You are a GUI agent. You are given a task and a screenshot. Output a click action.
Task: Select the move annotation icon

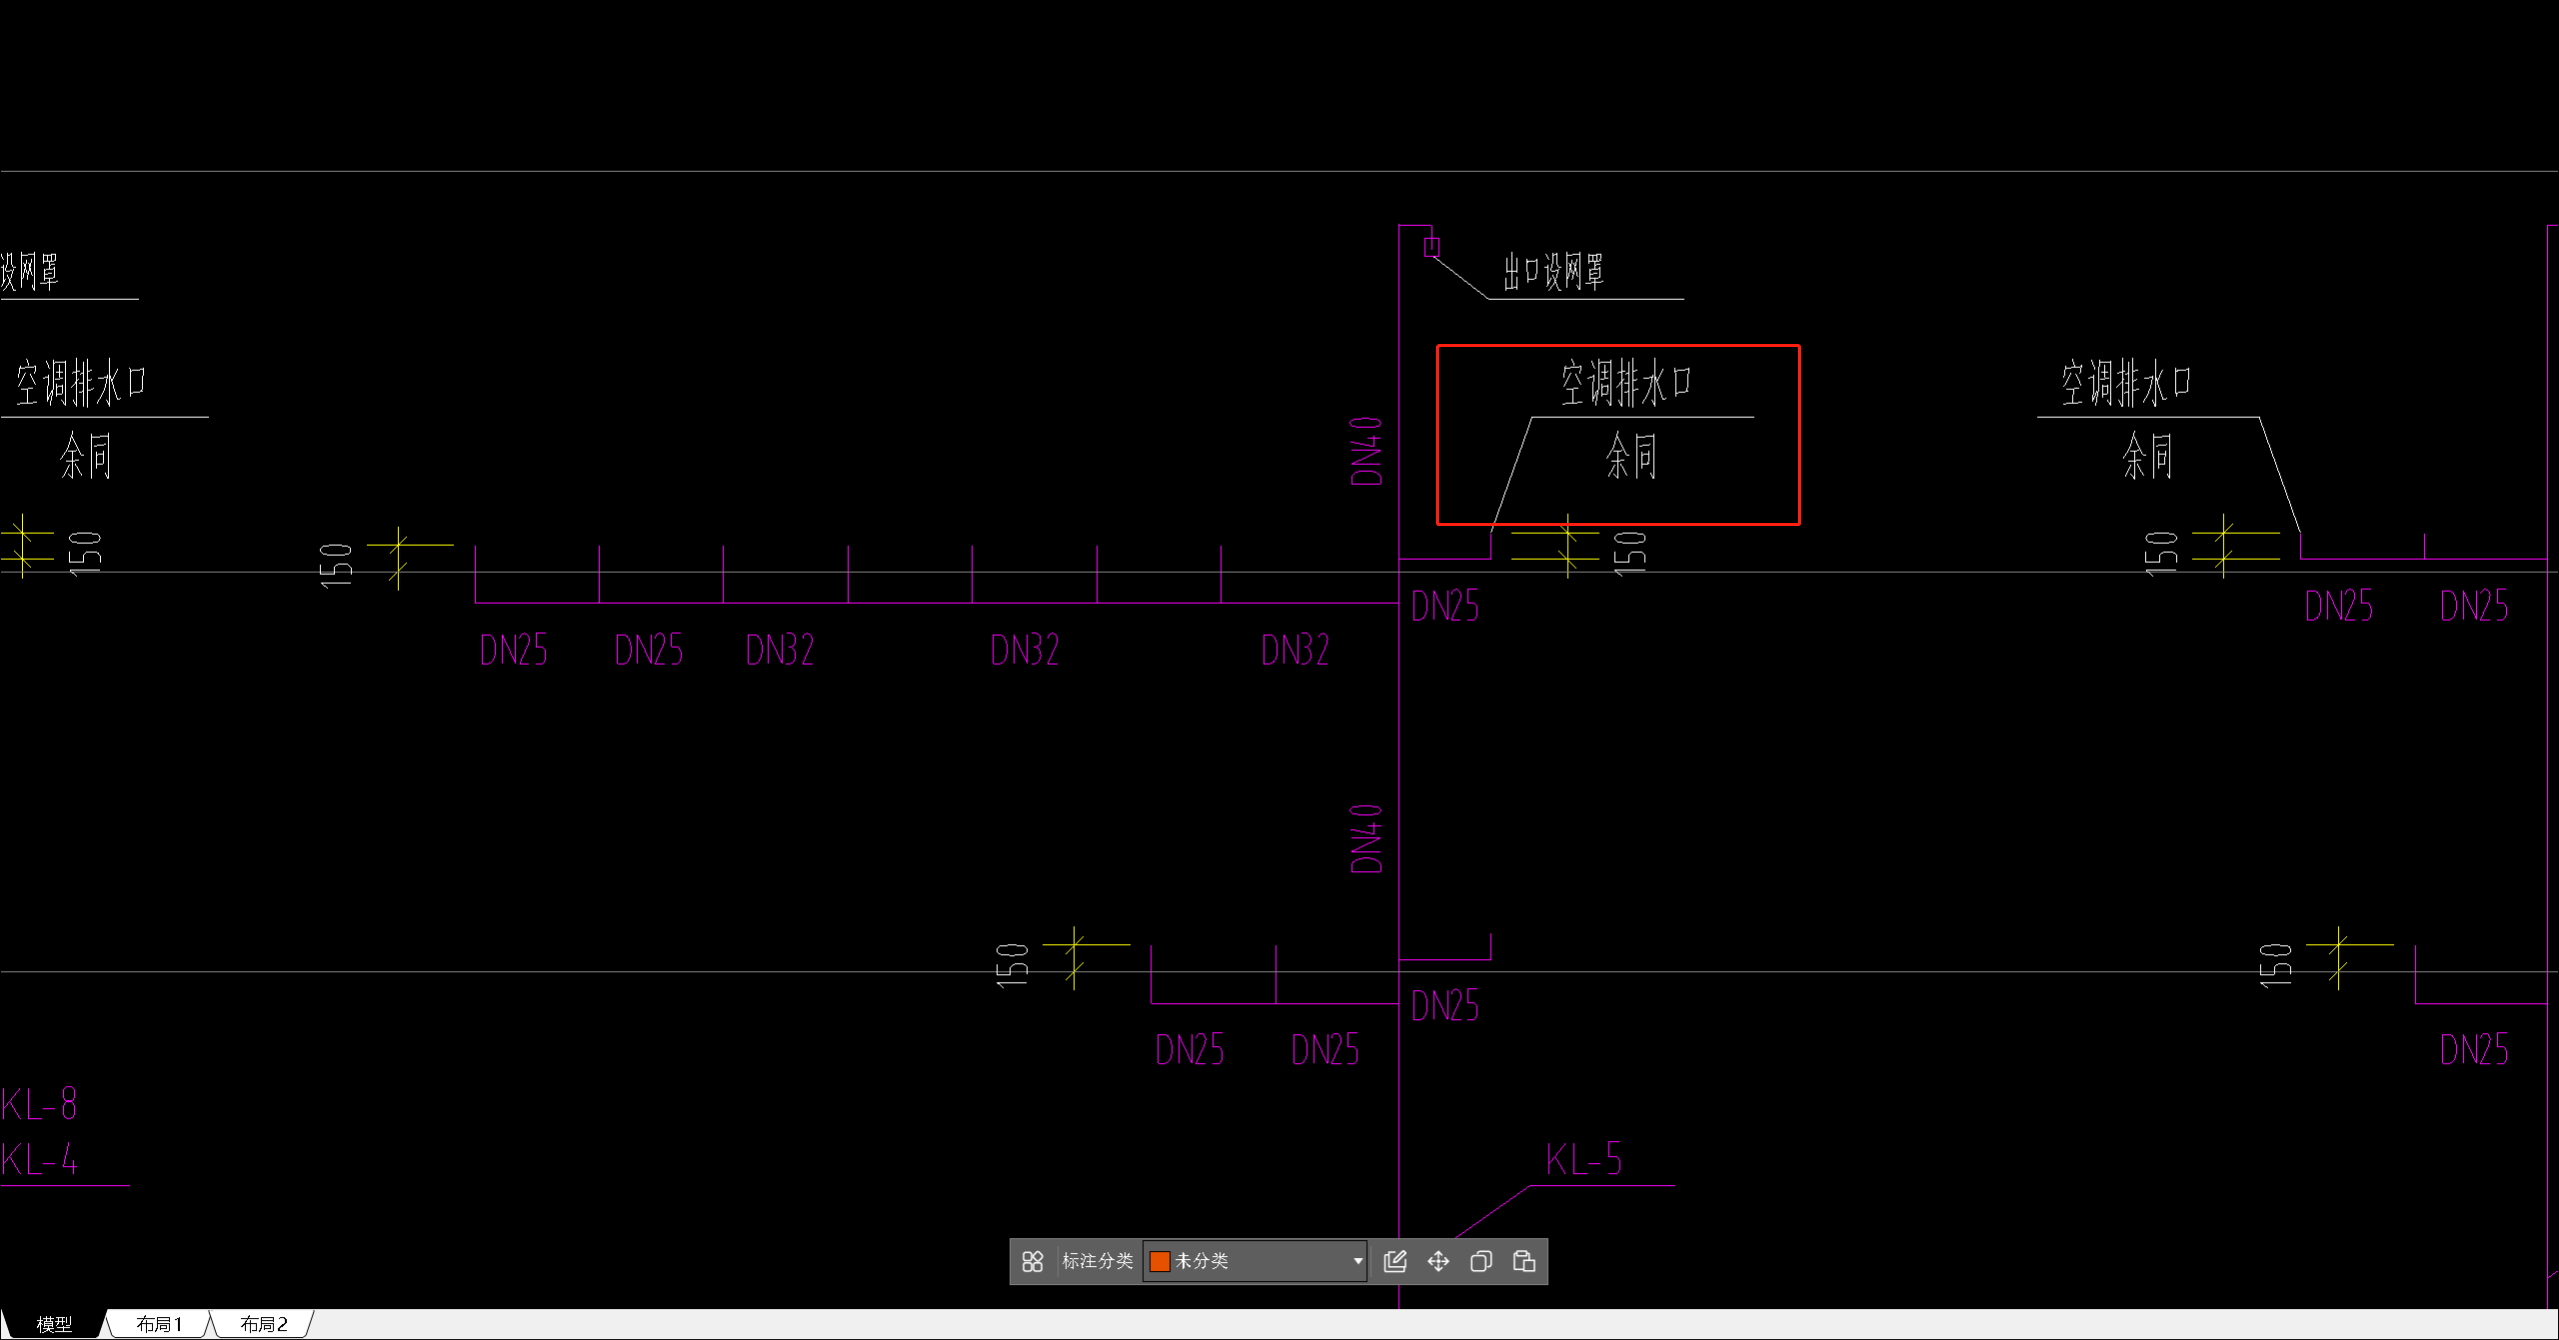[1438, 1261]
